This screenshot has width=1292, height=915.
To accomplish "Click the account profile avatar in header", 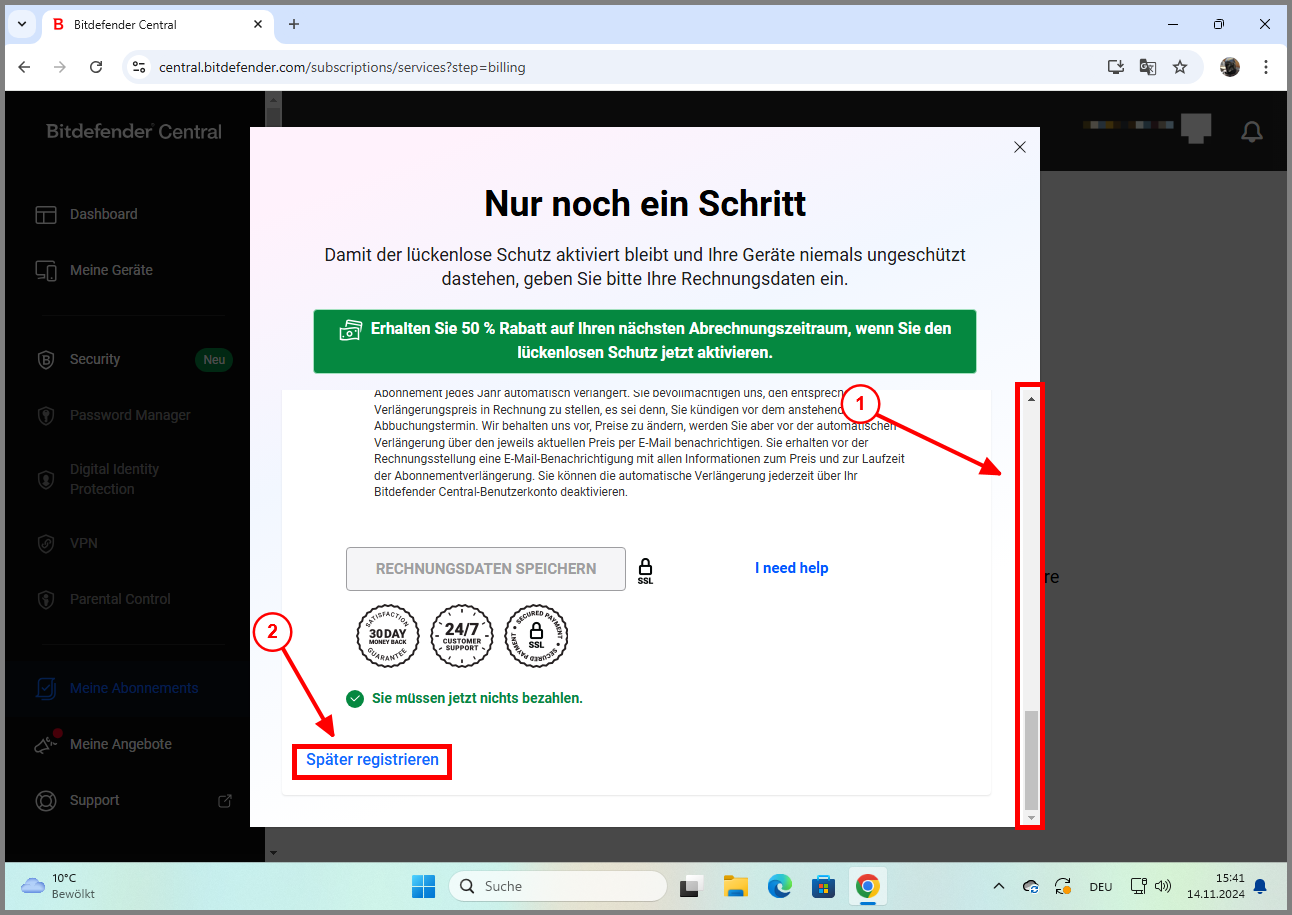I will click(1196, 127).
